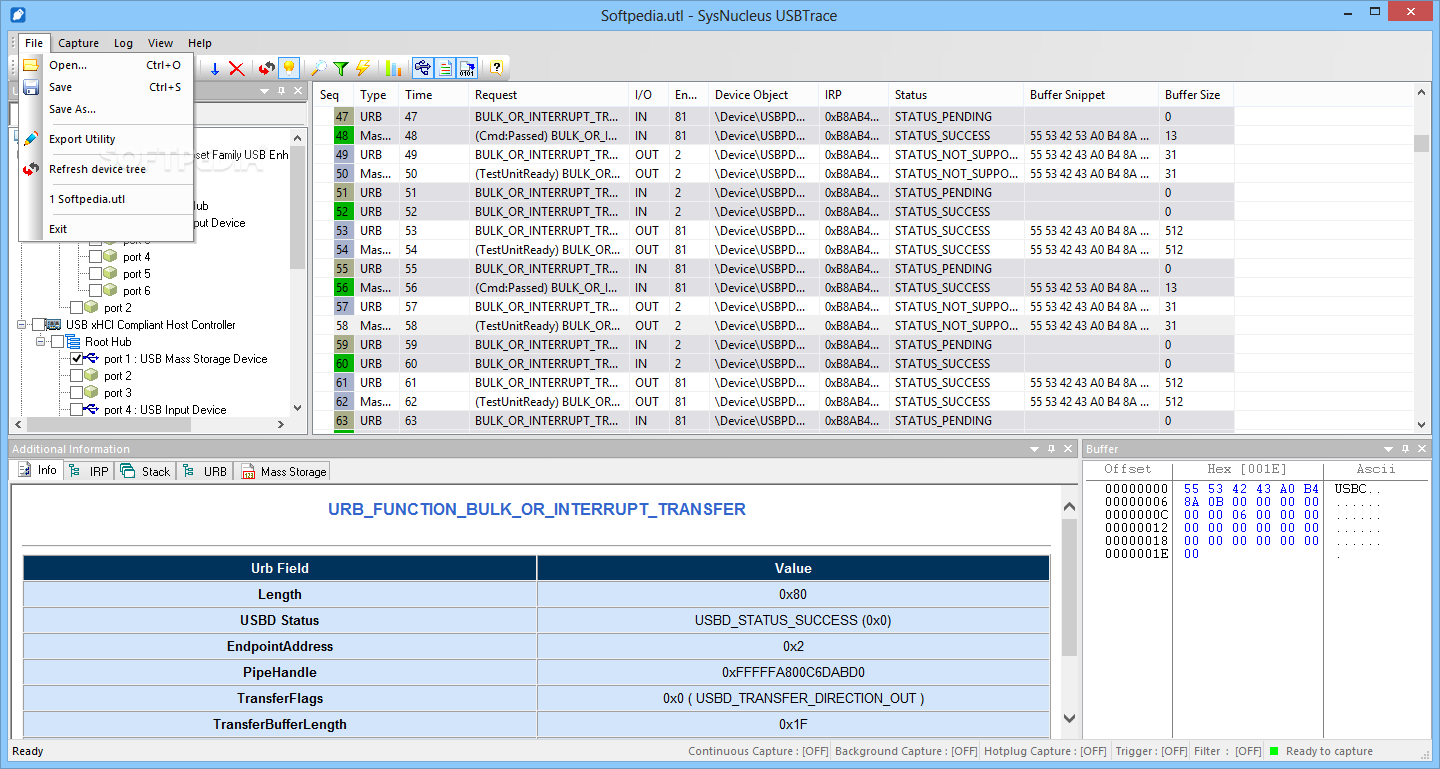
Task: Check port 4 USB Input Device checkbox
Action: (77, 410)
